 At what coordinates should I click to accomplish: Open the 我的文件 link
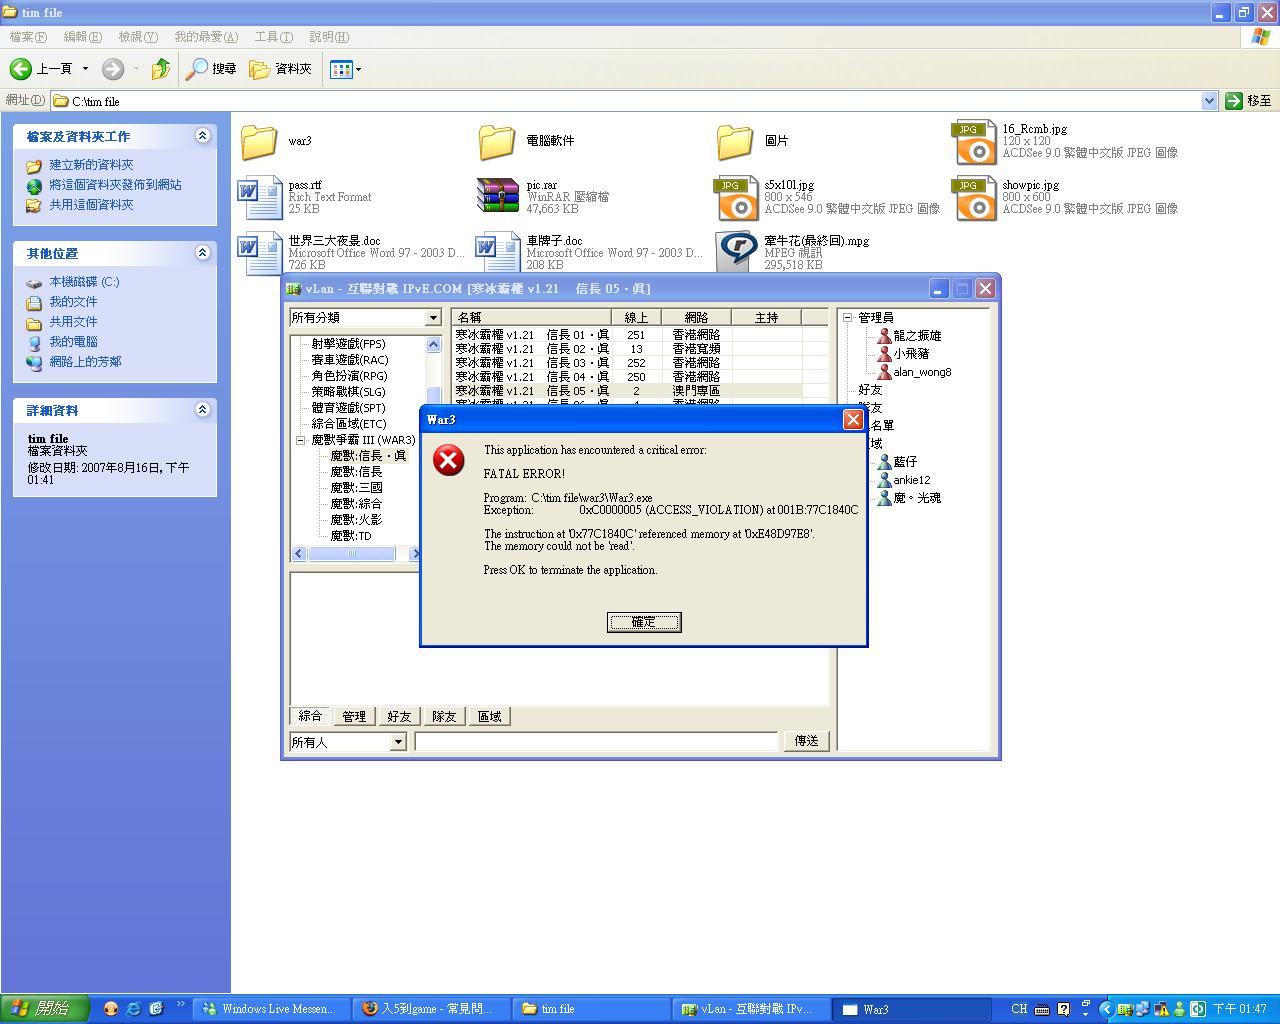point(73,302)
